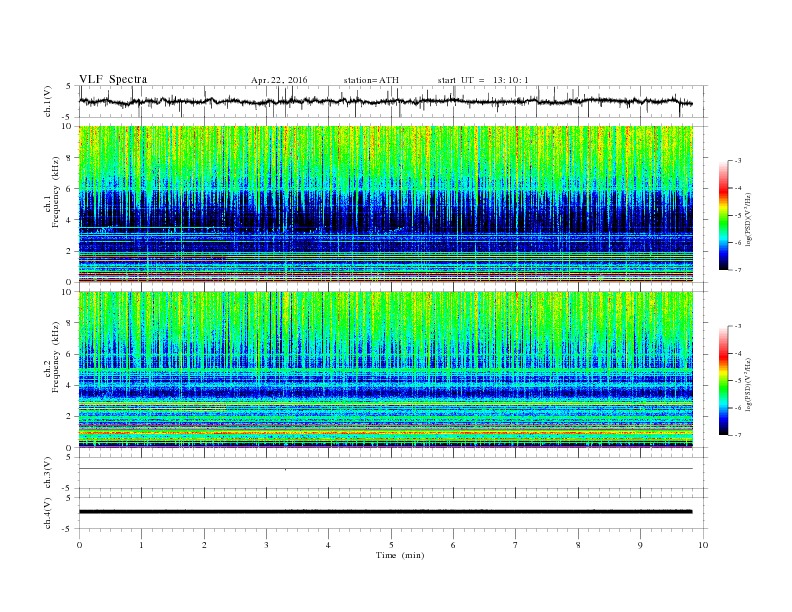Screen dimensions: 792x612
Task: Click the time axis tick label "4"
Action: point(328,545)
